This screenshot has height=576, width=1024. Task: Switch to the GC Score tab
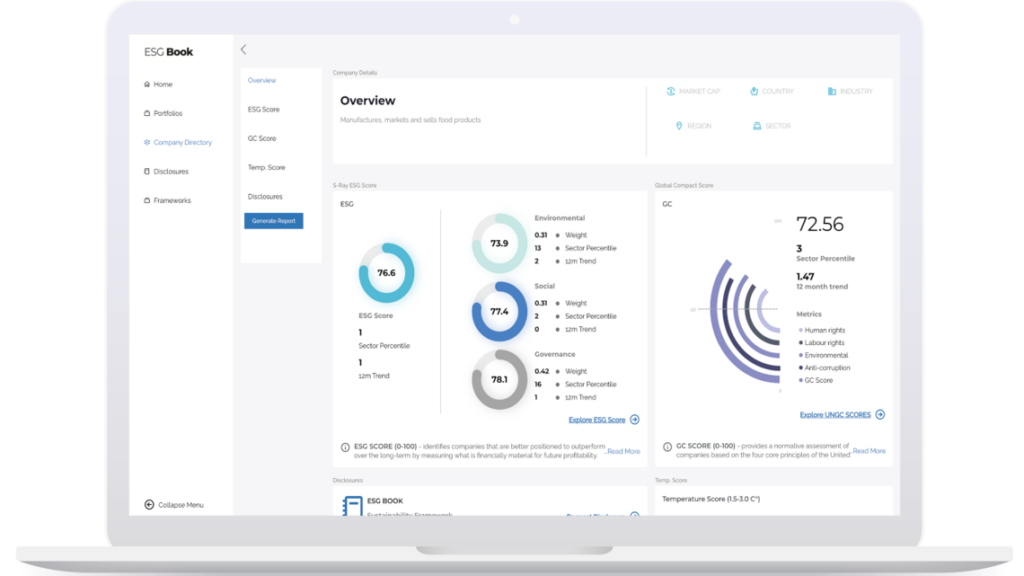tap(262, 138)
